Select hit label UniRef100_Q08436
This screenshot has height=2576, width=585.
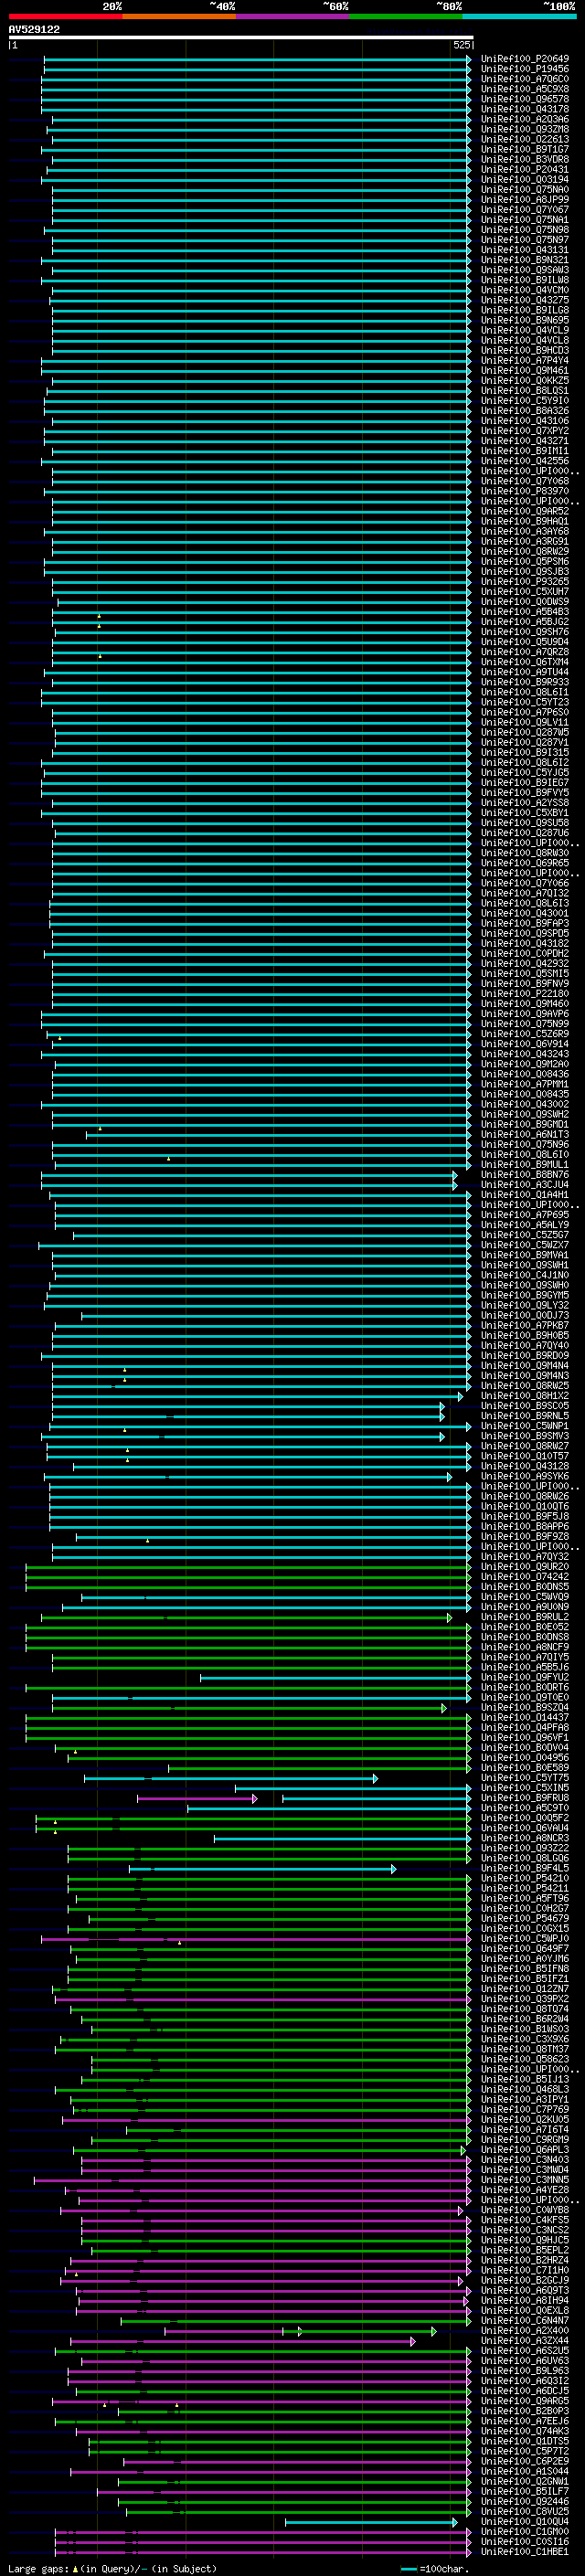tap(525, 1074)
